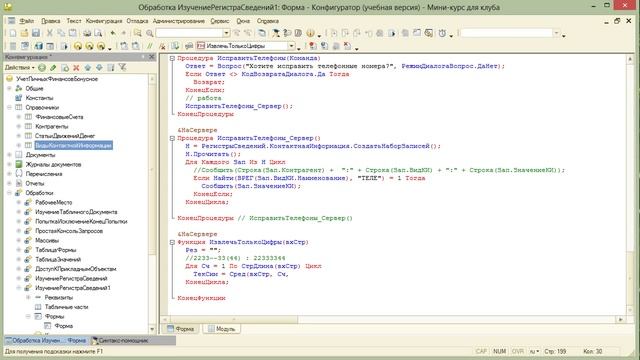Open the search field dropdown arrow

pos(226,33)
